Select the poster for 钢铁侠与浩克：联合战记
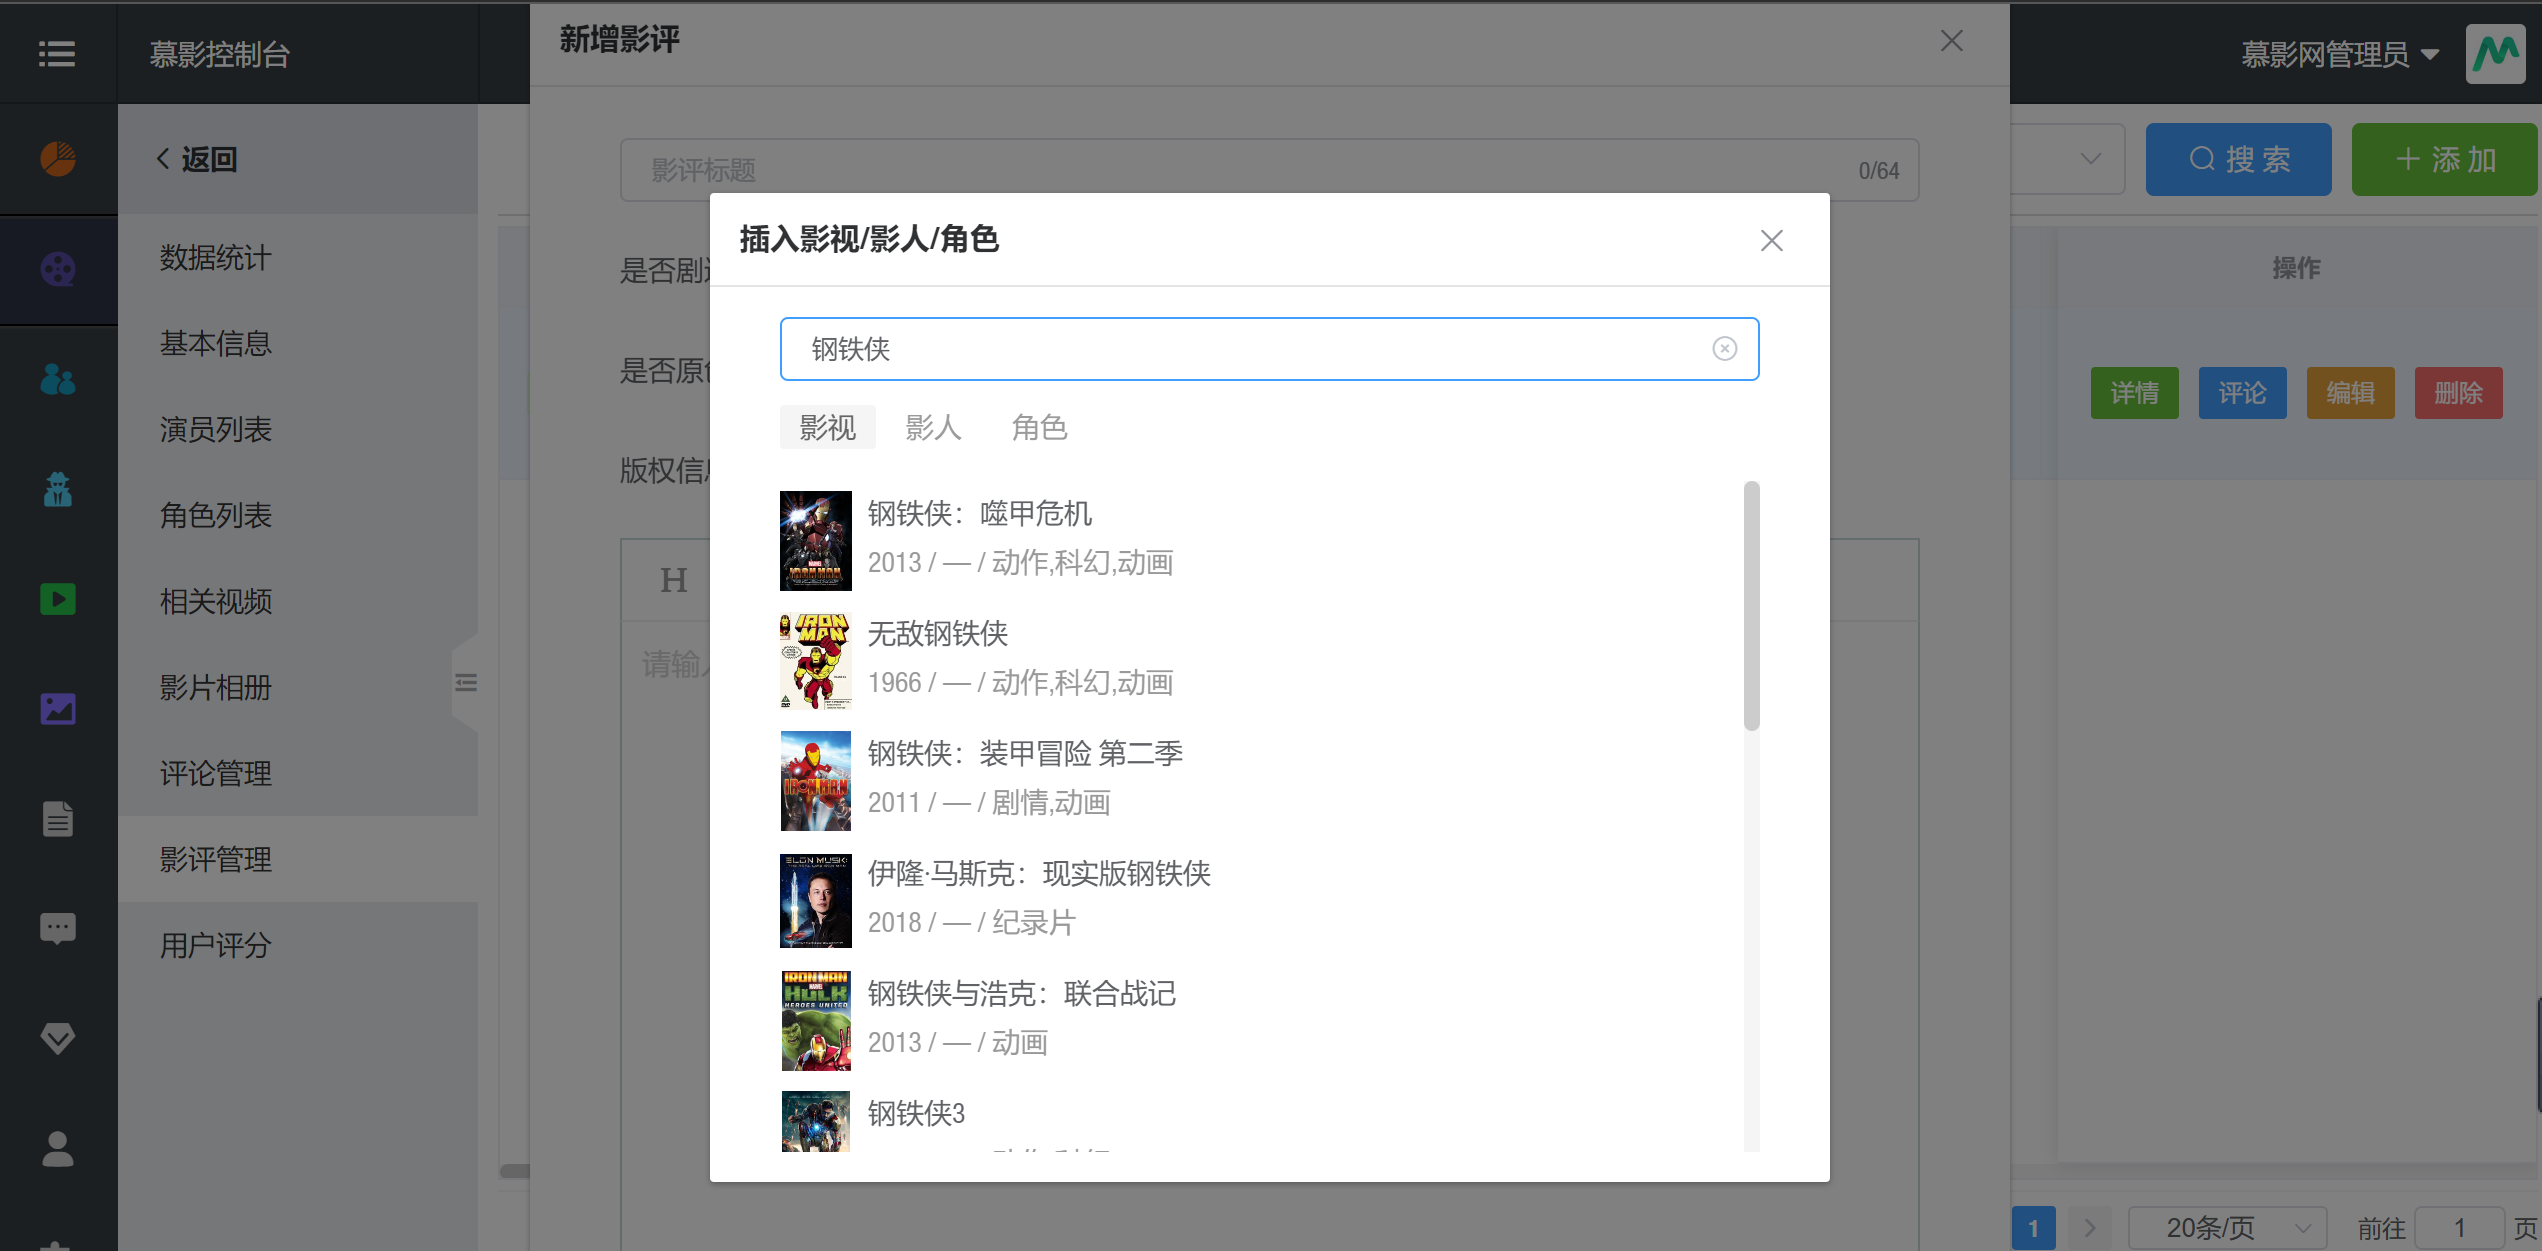Viewport: 2542px width, 1251px height. [815, 1020]
